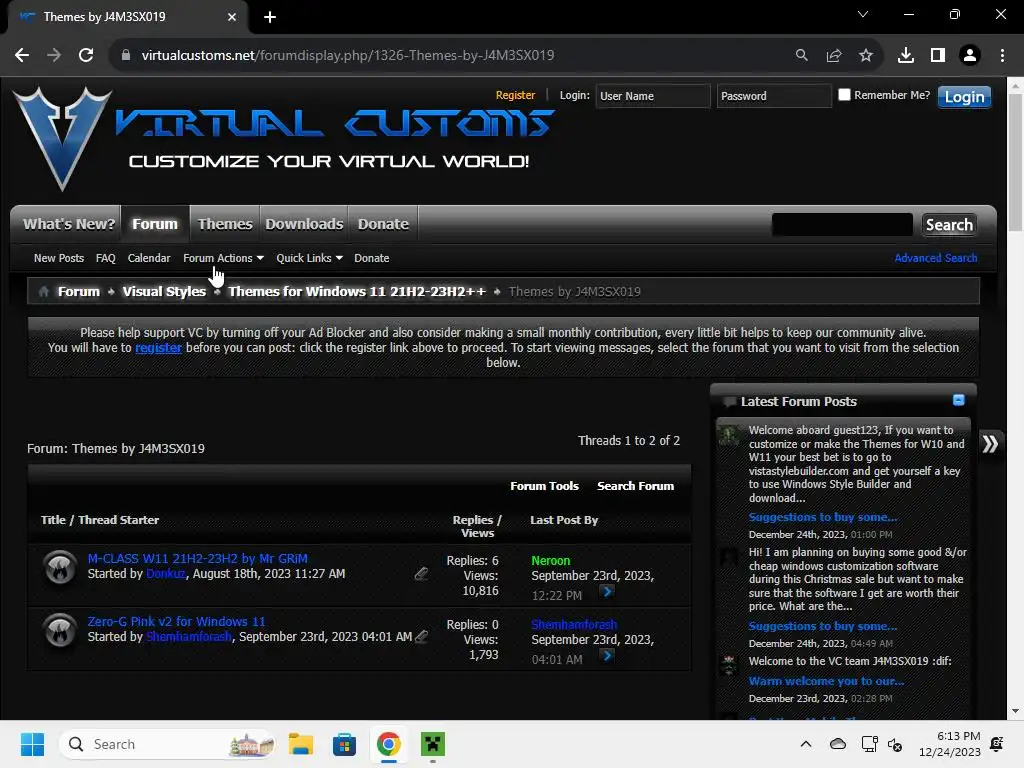Viewport: 1024px width, 768px height.
Task: Open Microsoft Store from taskbar
Action: pos(344,744)
